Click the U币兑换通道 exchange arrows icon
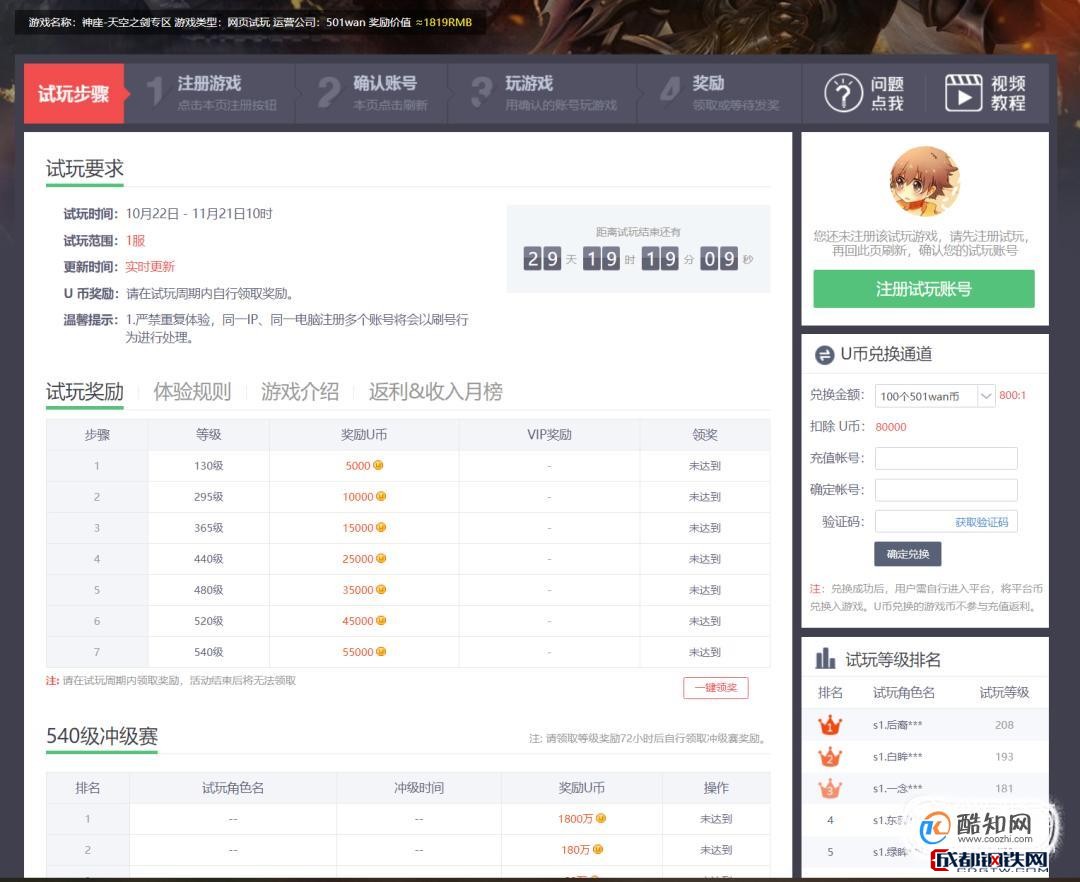This screenshot has height=882, width=1080. [x=823, y=356]
